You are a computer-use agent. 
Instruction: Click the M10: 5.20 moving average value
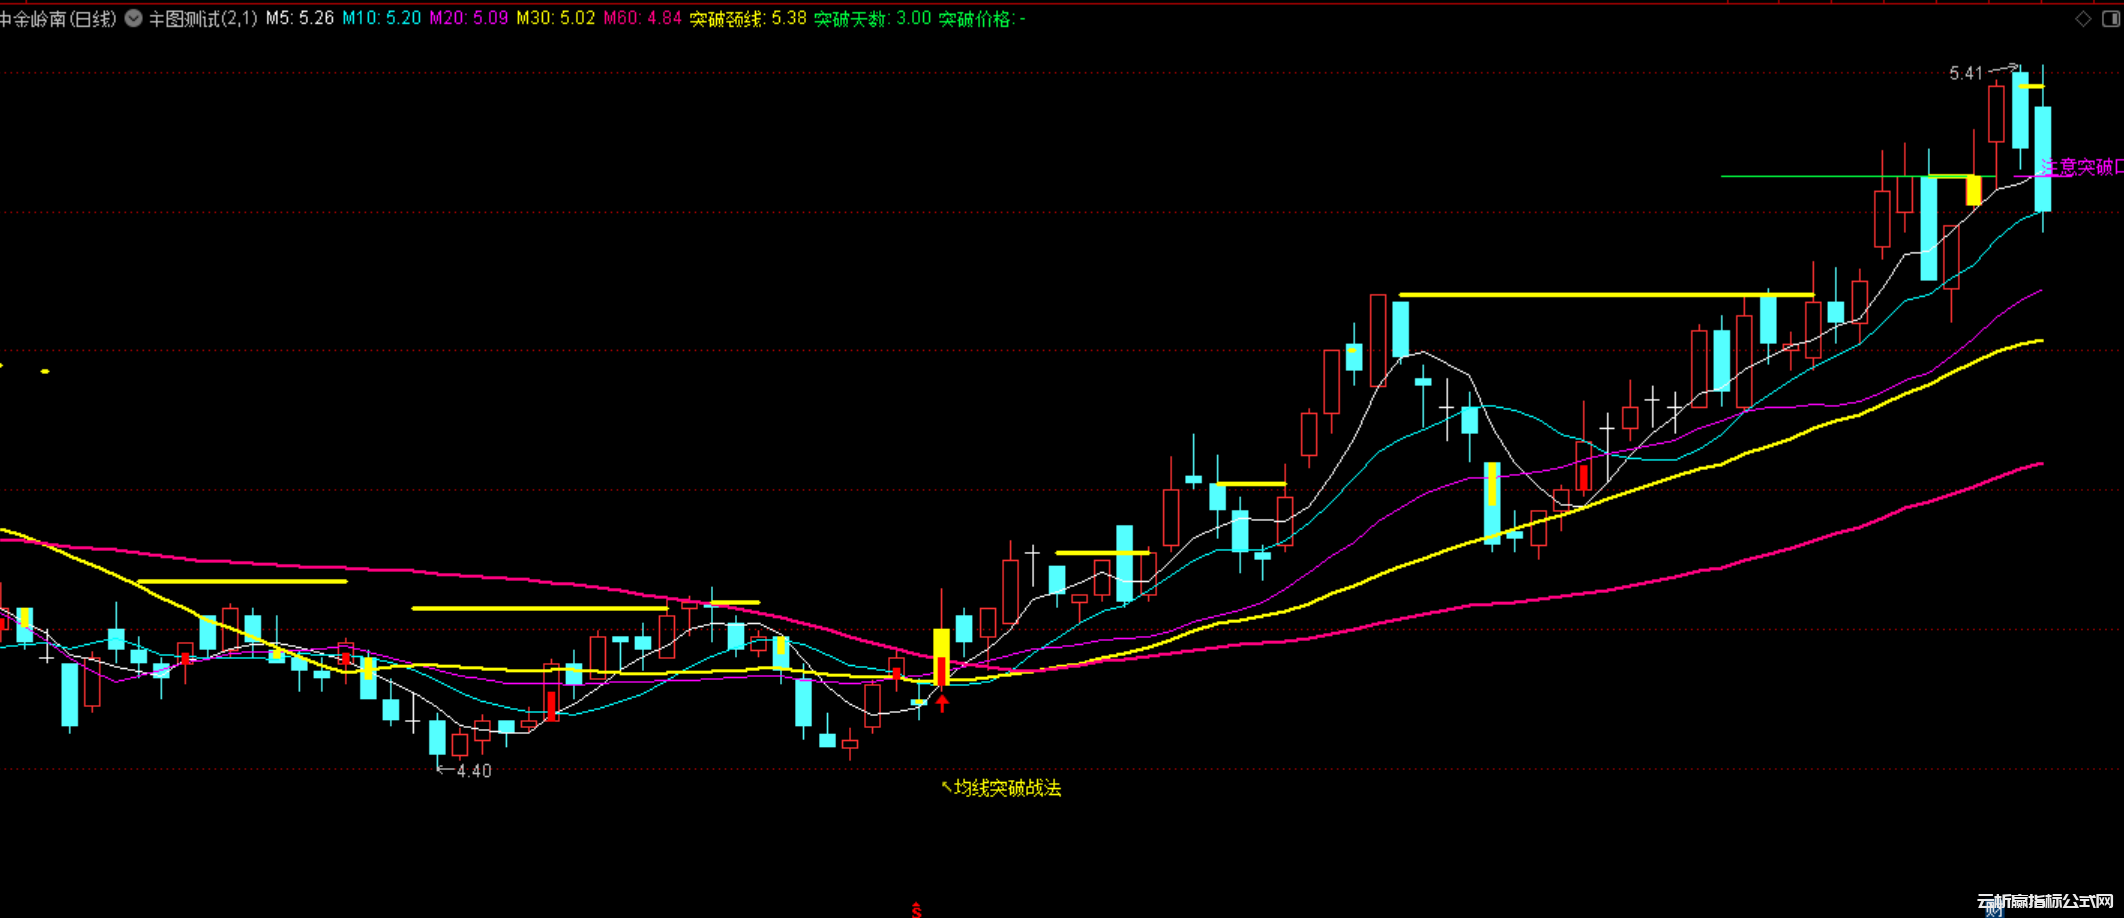click(381, 18)
